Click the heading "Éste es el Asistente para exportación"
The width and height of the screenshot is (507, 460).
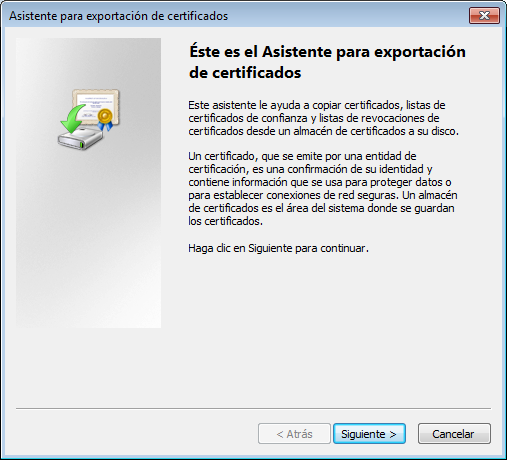coord(327,52)
